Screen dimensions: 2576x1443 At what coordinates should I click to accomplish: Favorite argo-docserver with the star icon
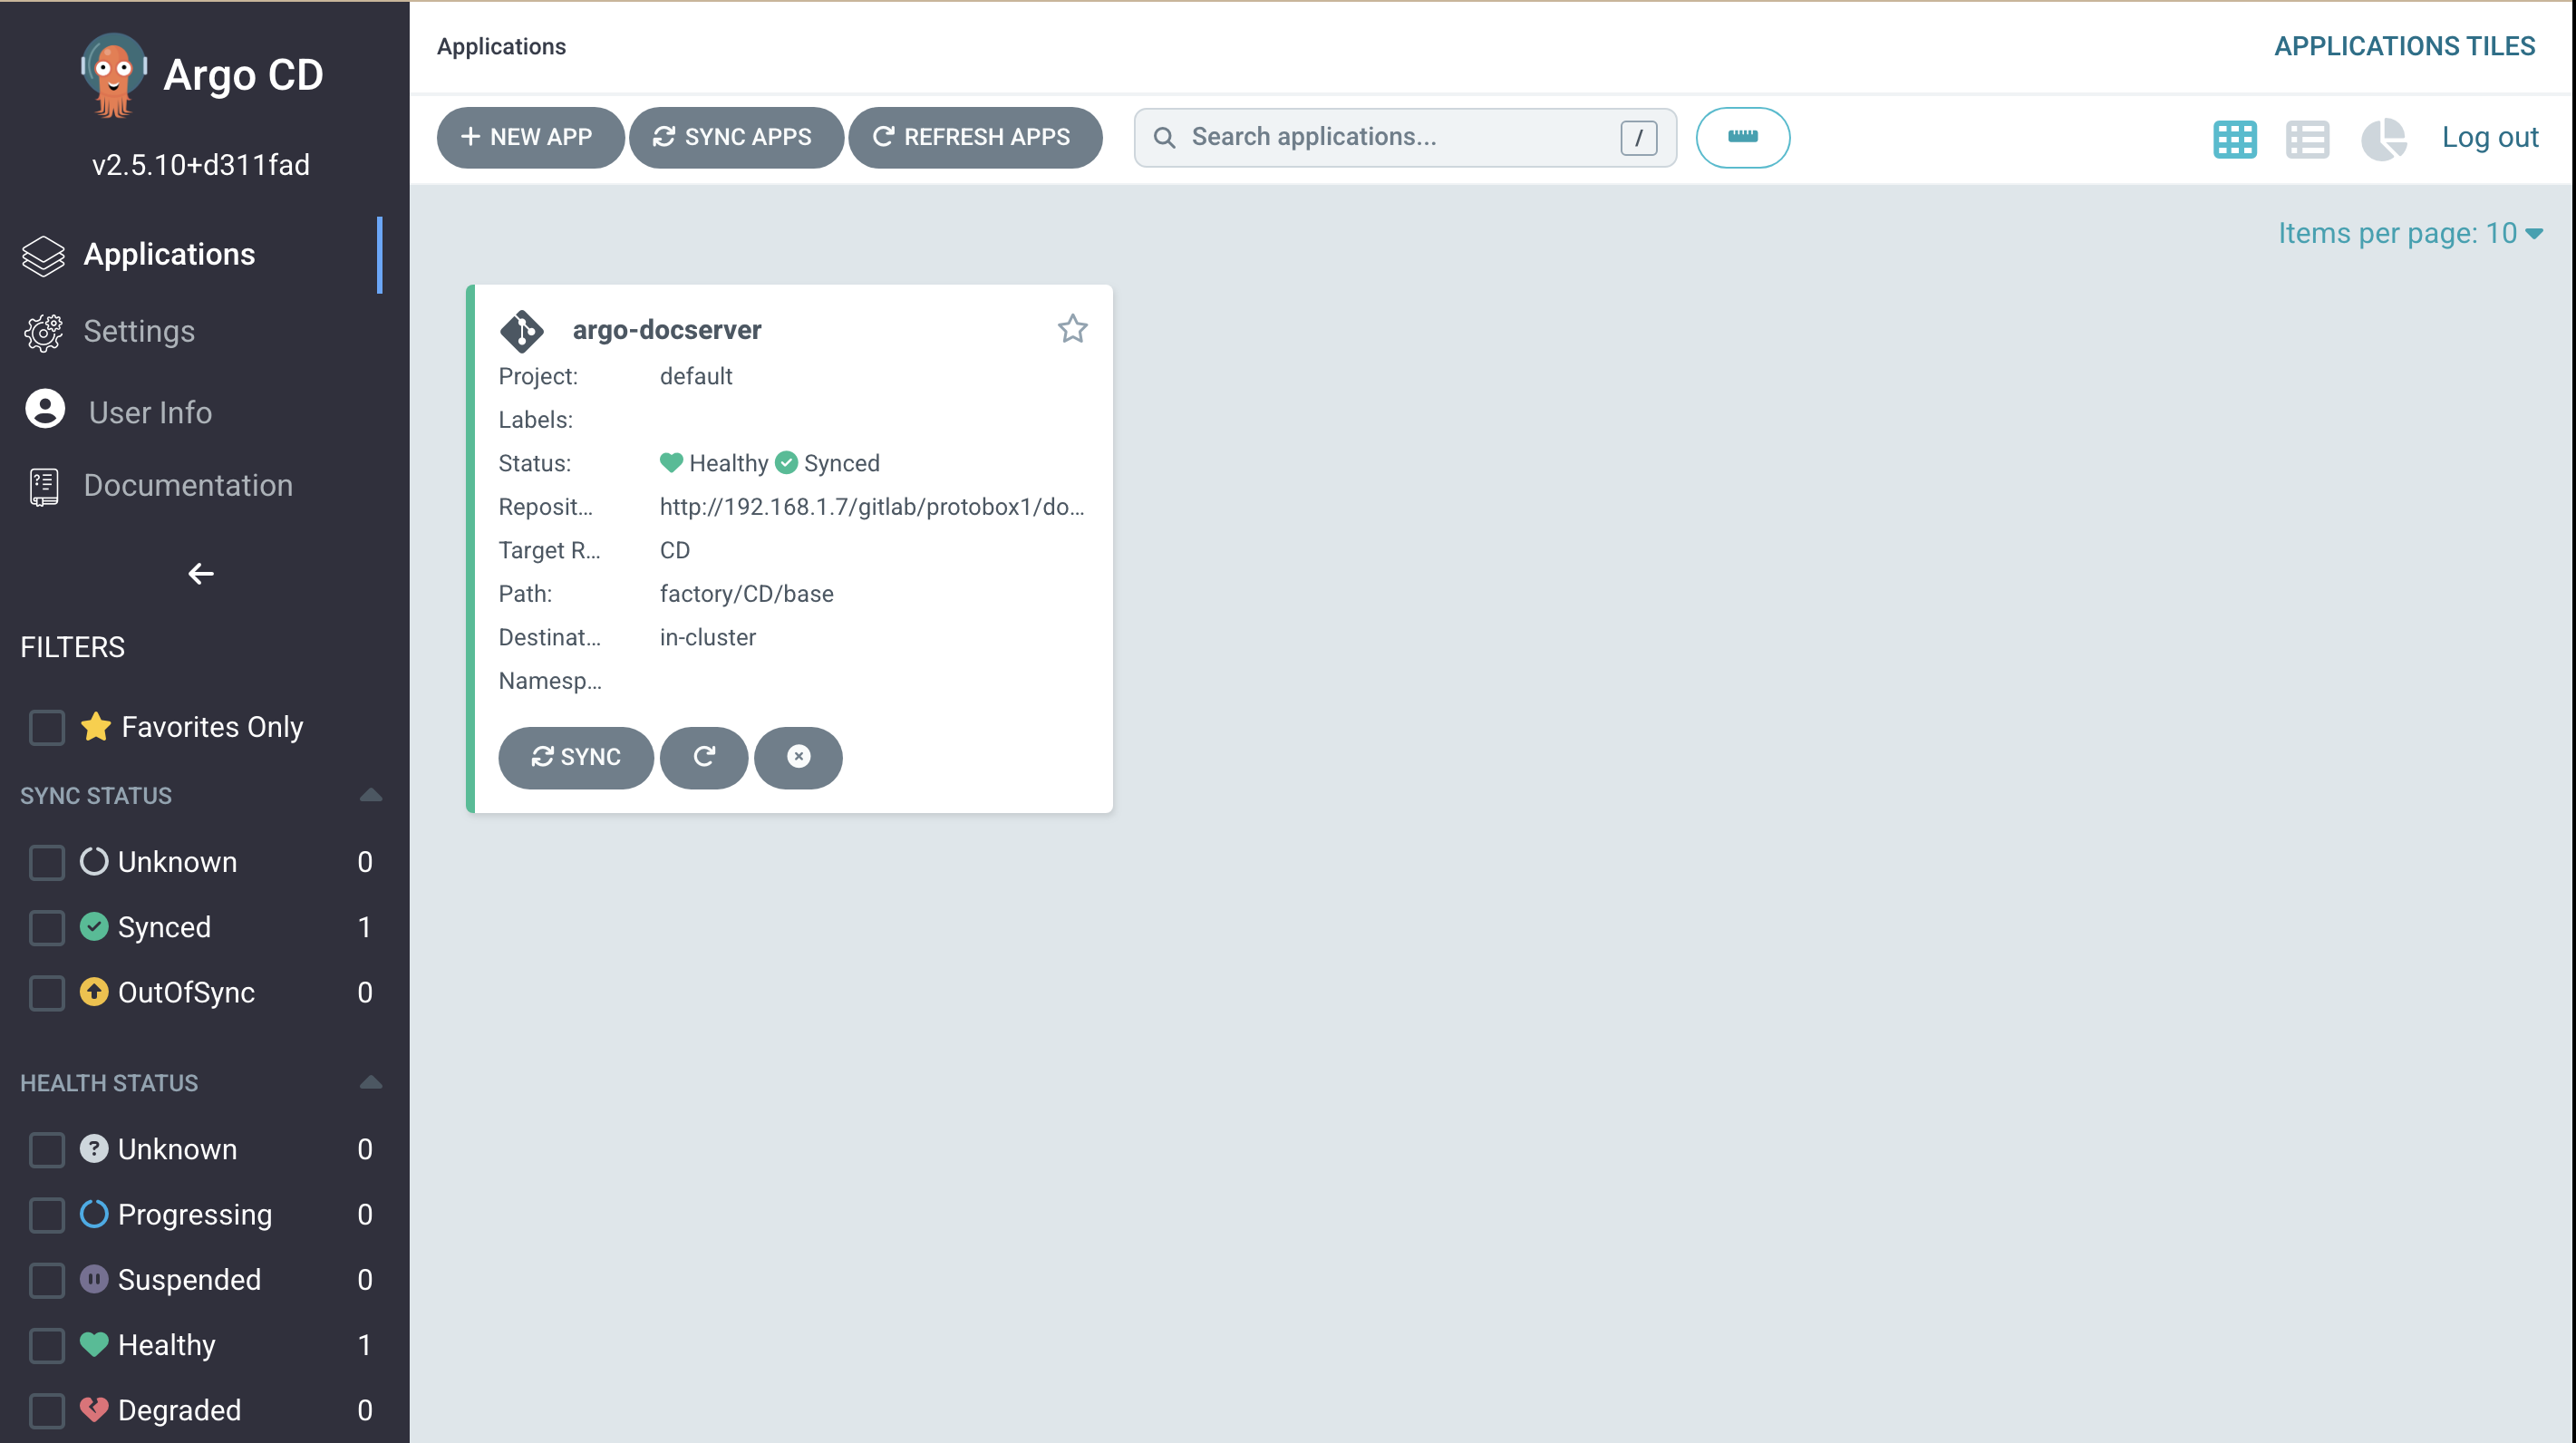click(x=1072, y=329)
